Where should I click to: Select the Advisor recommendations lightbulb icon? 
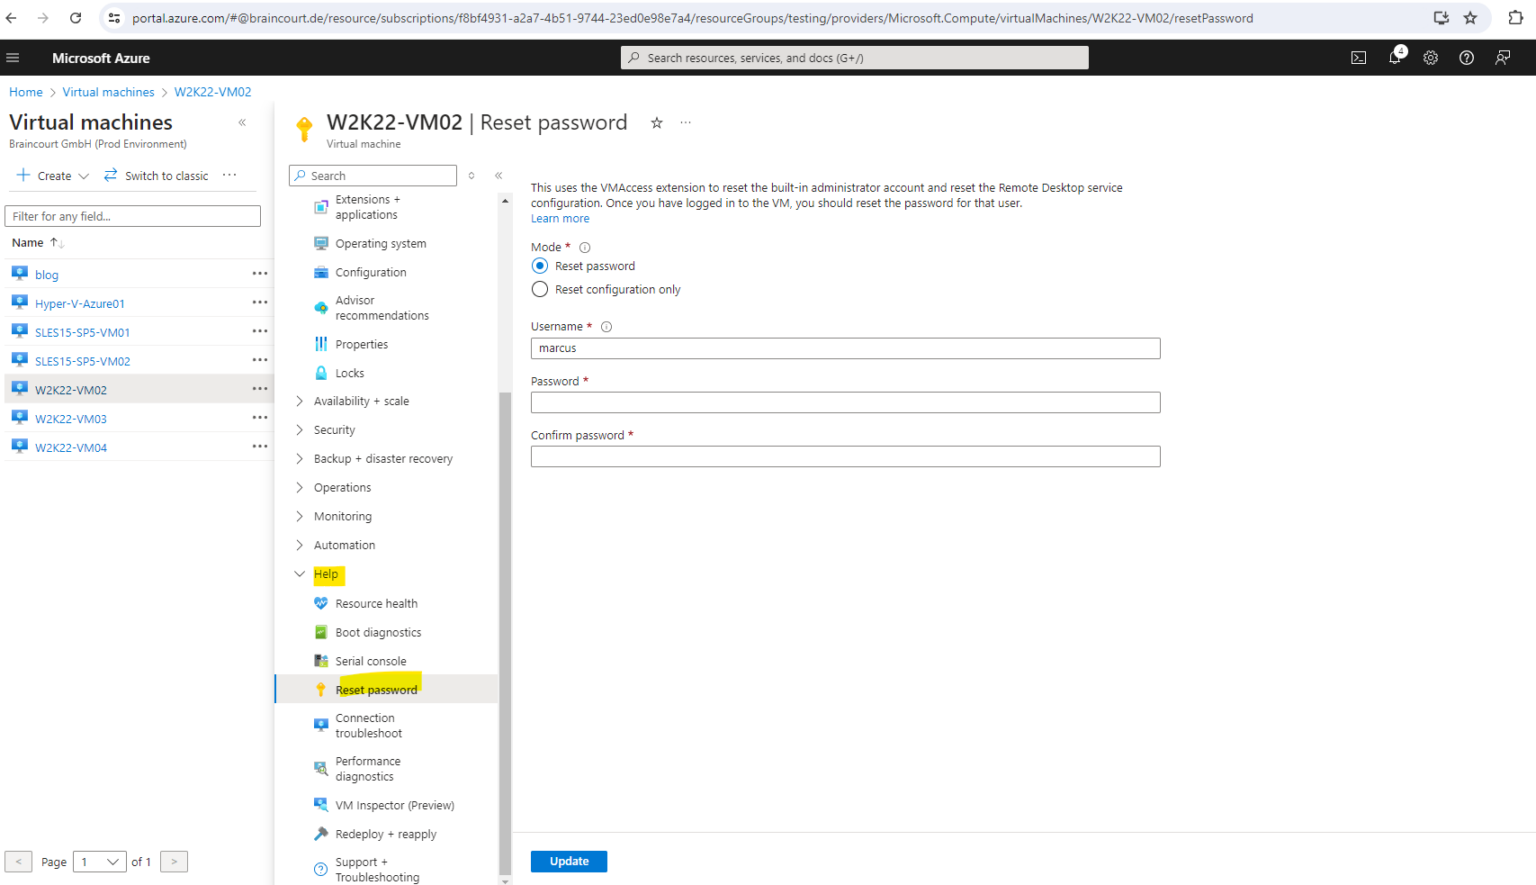point(321,308)
